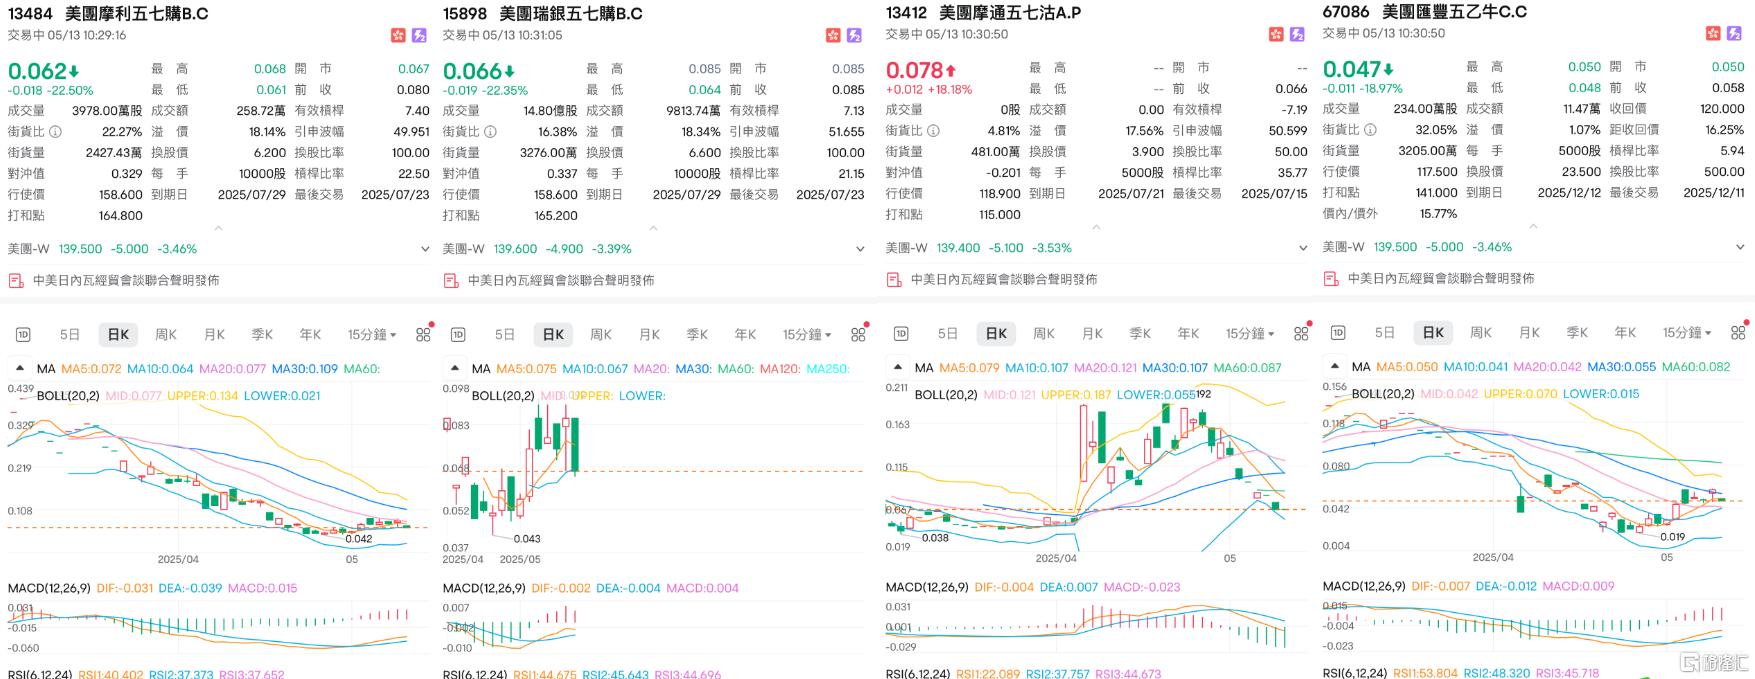Viewport: 1755px width, 679px height.
Task: Click the Hong Kong flag icon for 13484
Action: (398, 35)
